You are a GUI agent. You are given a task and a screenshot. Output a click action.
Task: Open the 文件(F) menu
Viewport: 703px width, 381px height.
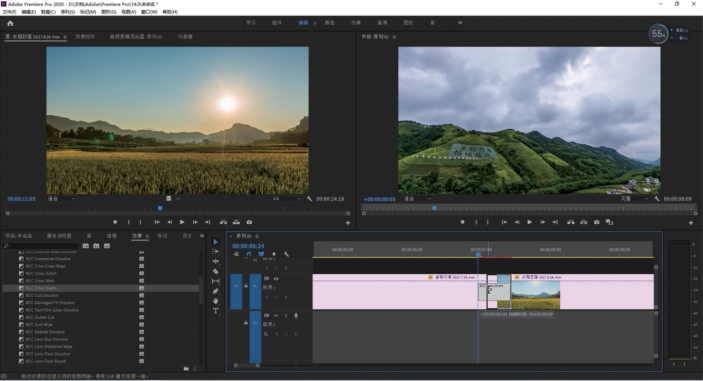coord(9,12)
